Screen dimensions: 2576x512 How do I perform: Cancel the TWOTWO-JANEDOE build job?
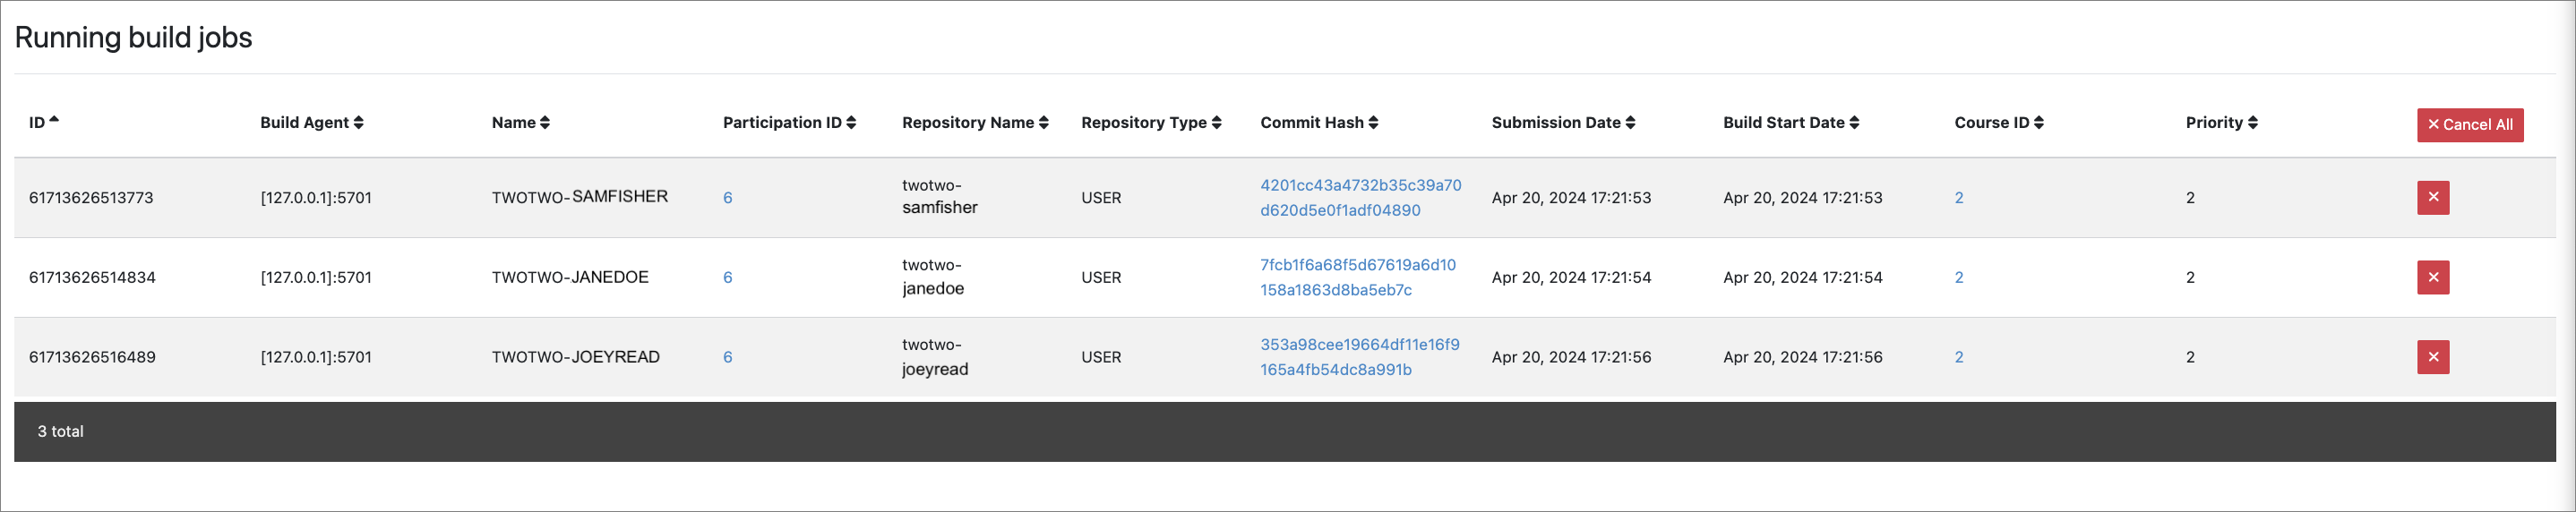[x=2432, y=277]
